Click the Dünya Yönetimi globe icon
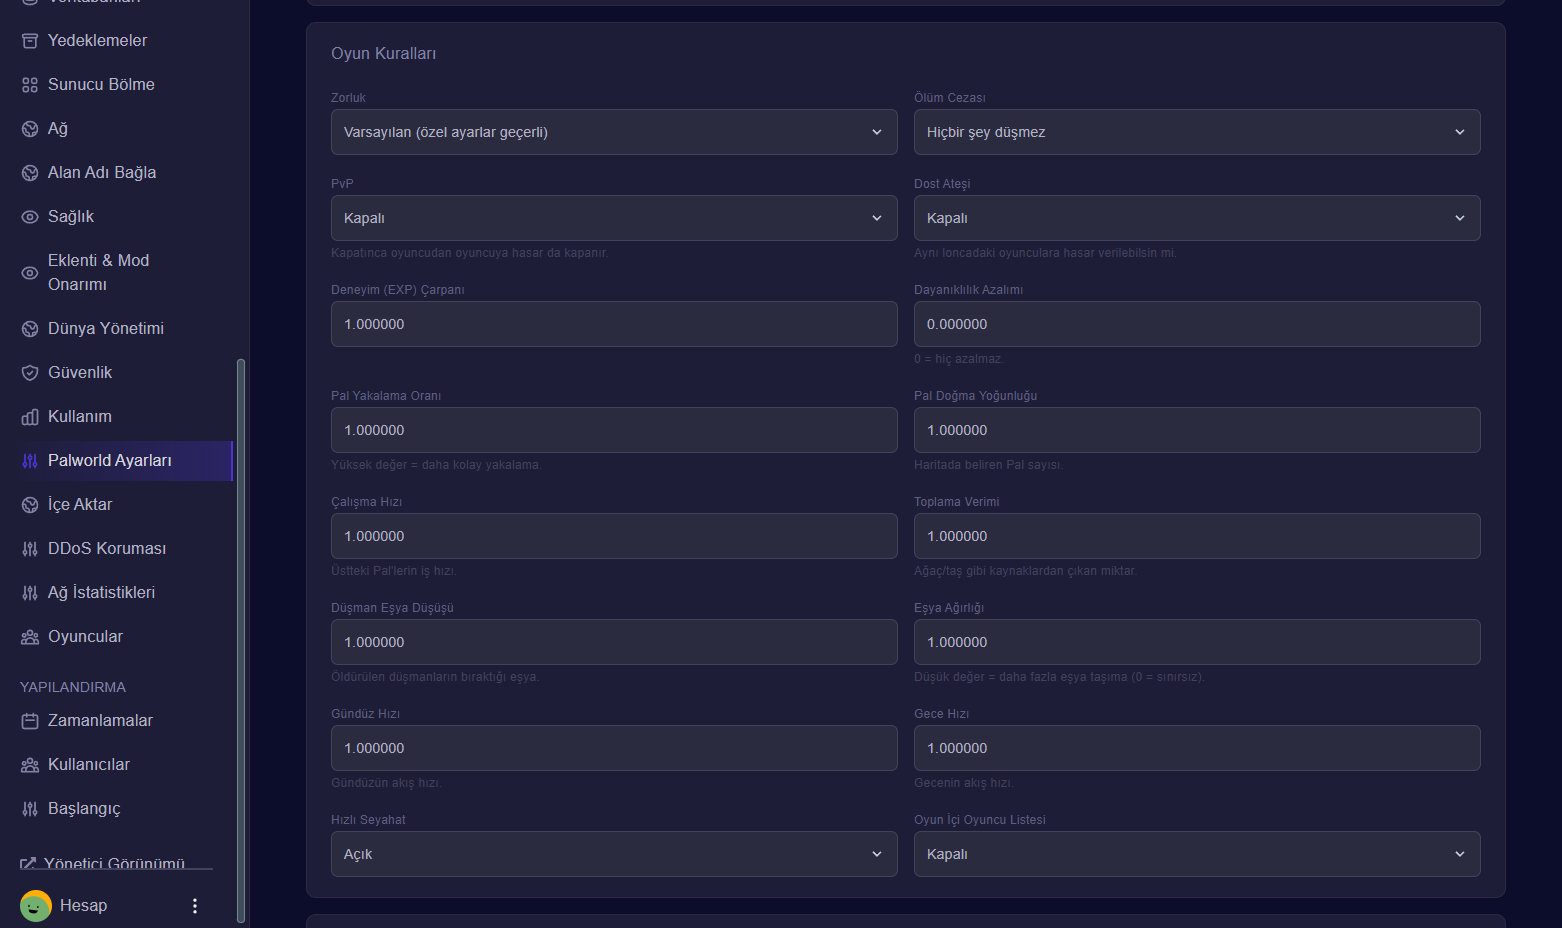 tap(30, 329)
